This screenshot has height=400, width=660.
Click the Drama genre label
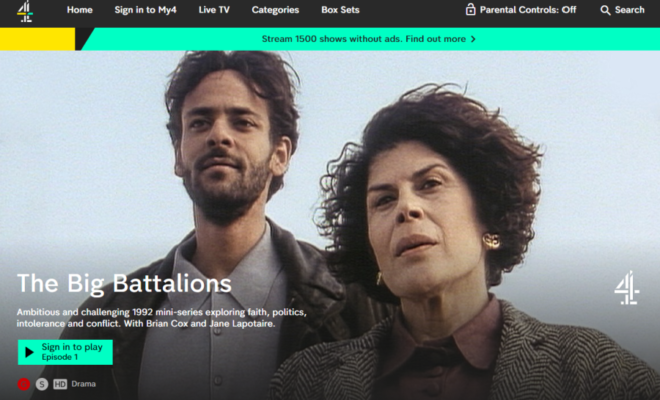pyautogui.click(x=83, y=384)
